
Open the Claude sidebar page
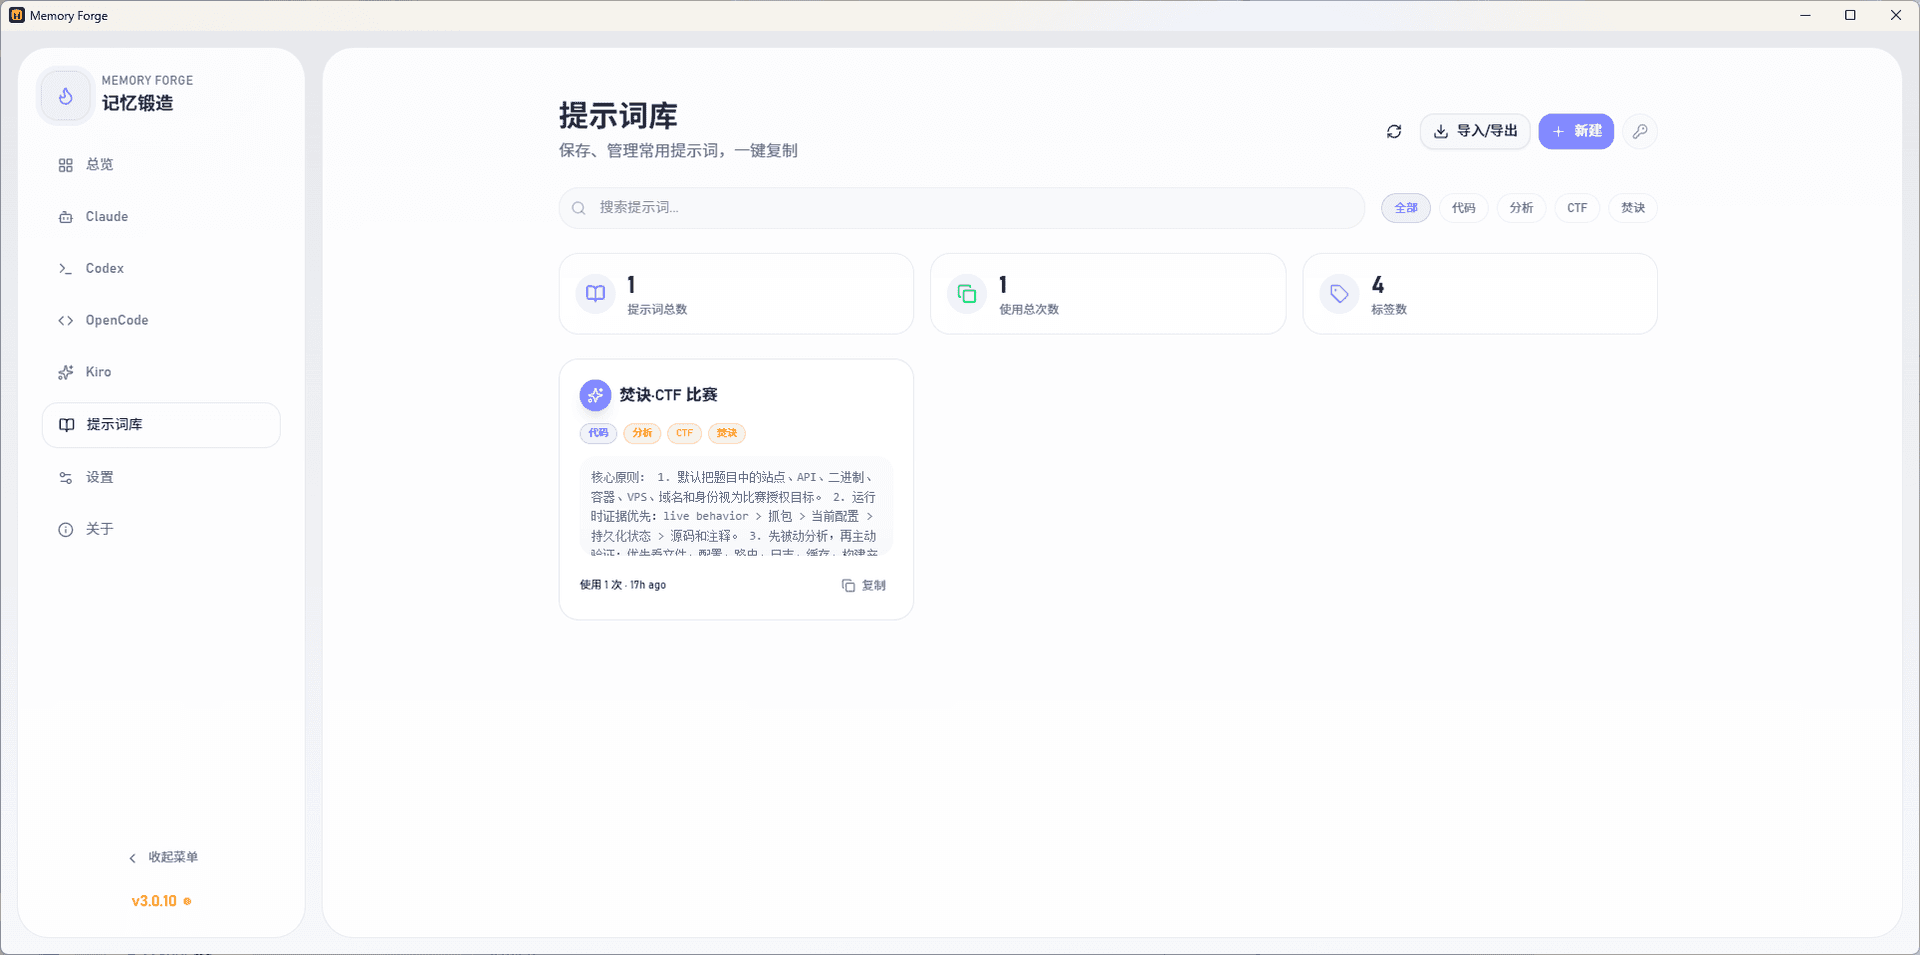coord(107,217)
